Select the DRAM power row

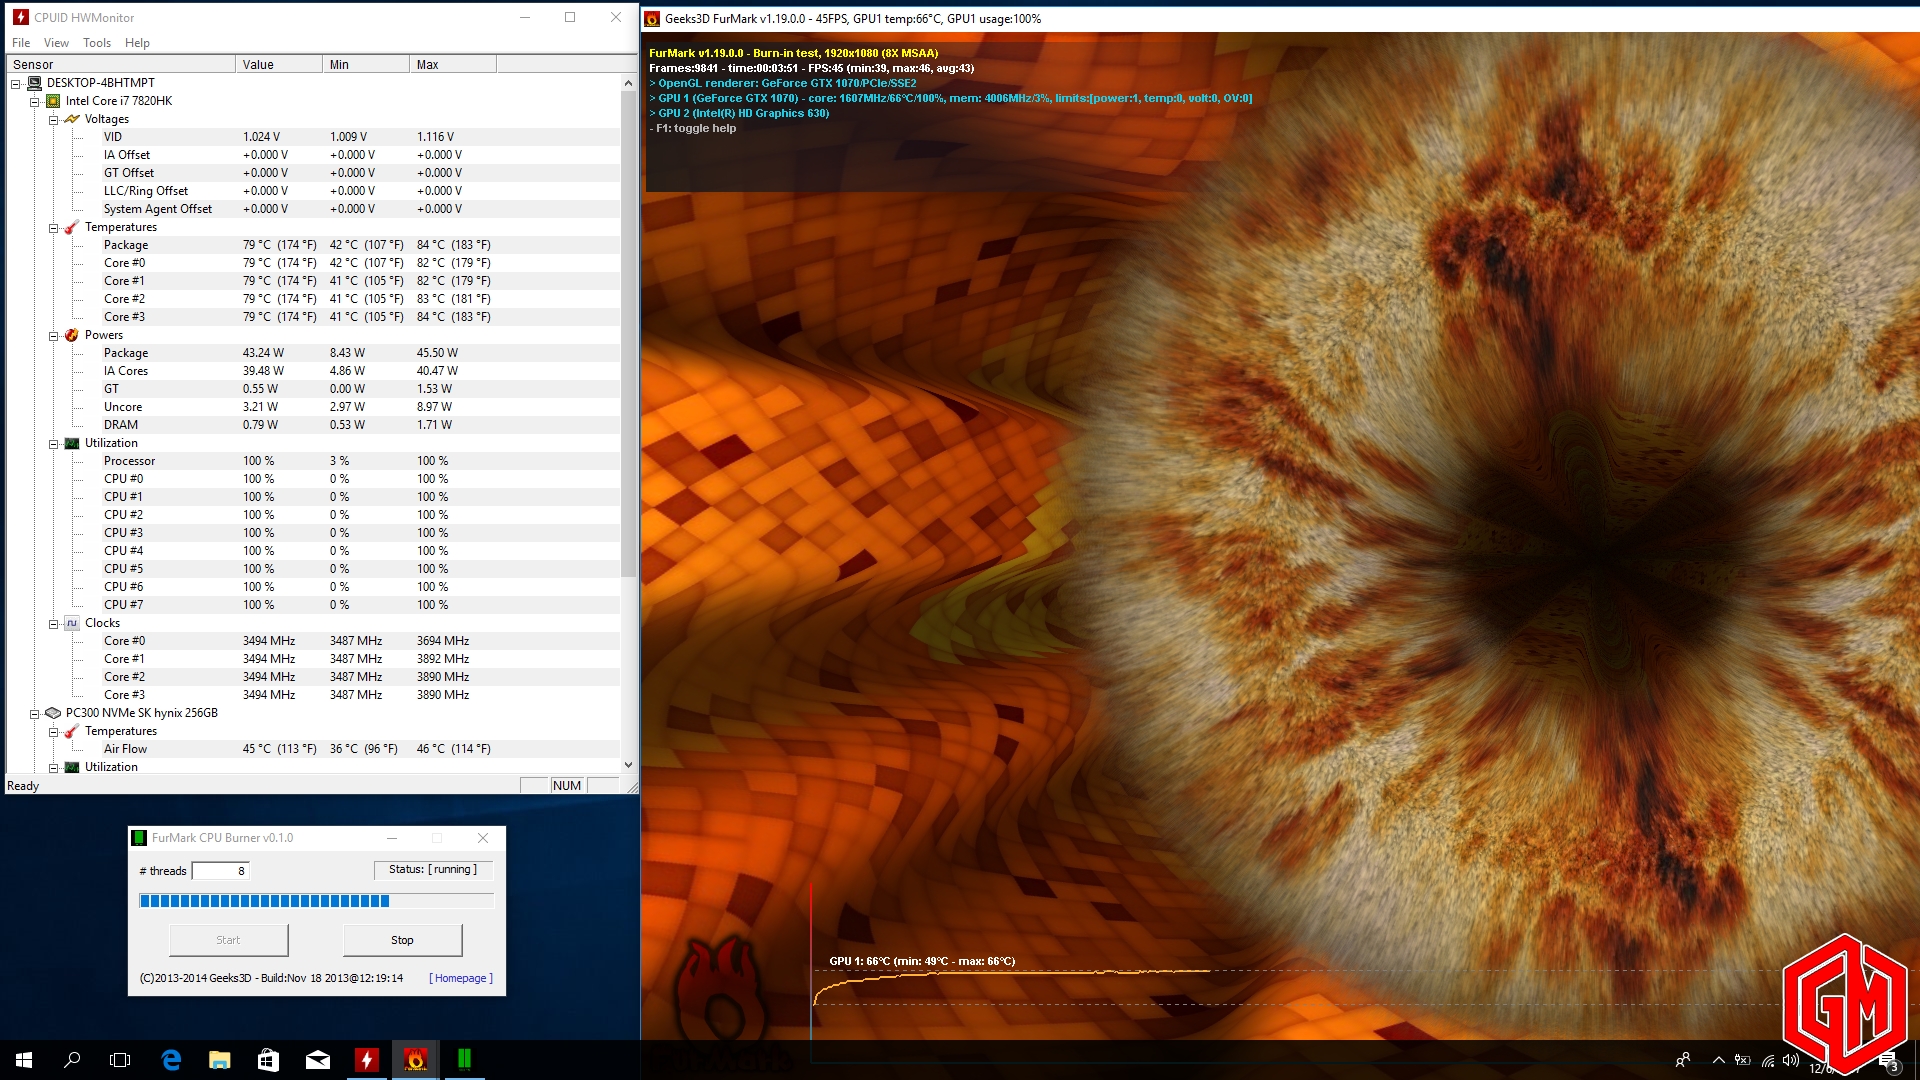pyautogui.click(x=314, y=425)
